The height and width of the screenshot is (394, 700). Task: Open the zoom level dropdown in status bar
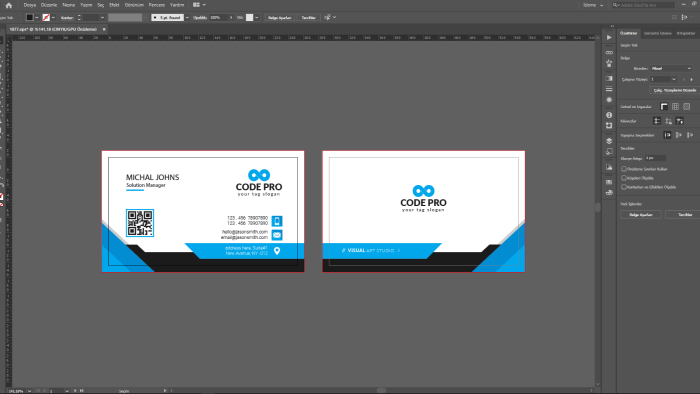29,391
